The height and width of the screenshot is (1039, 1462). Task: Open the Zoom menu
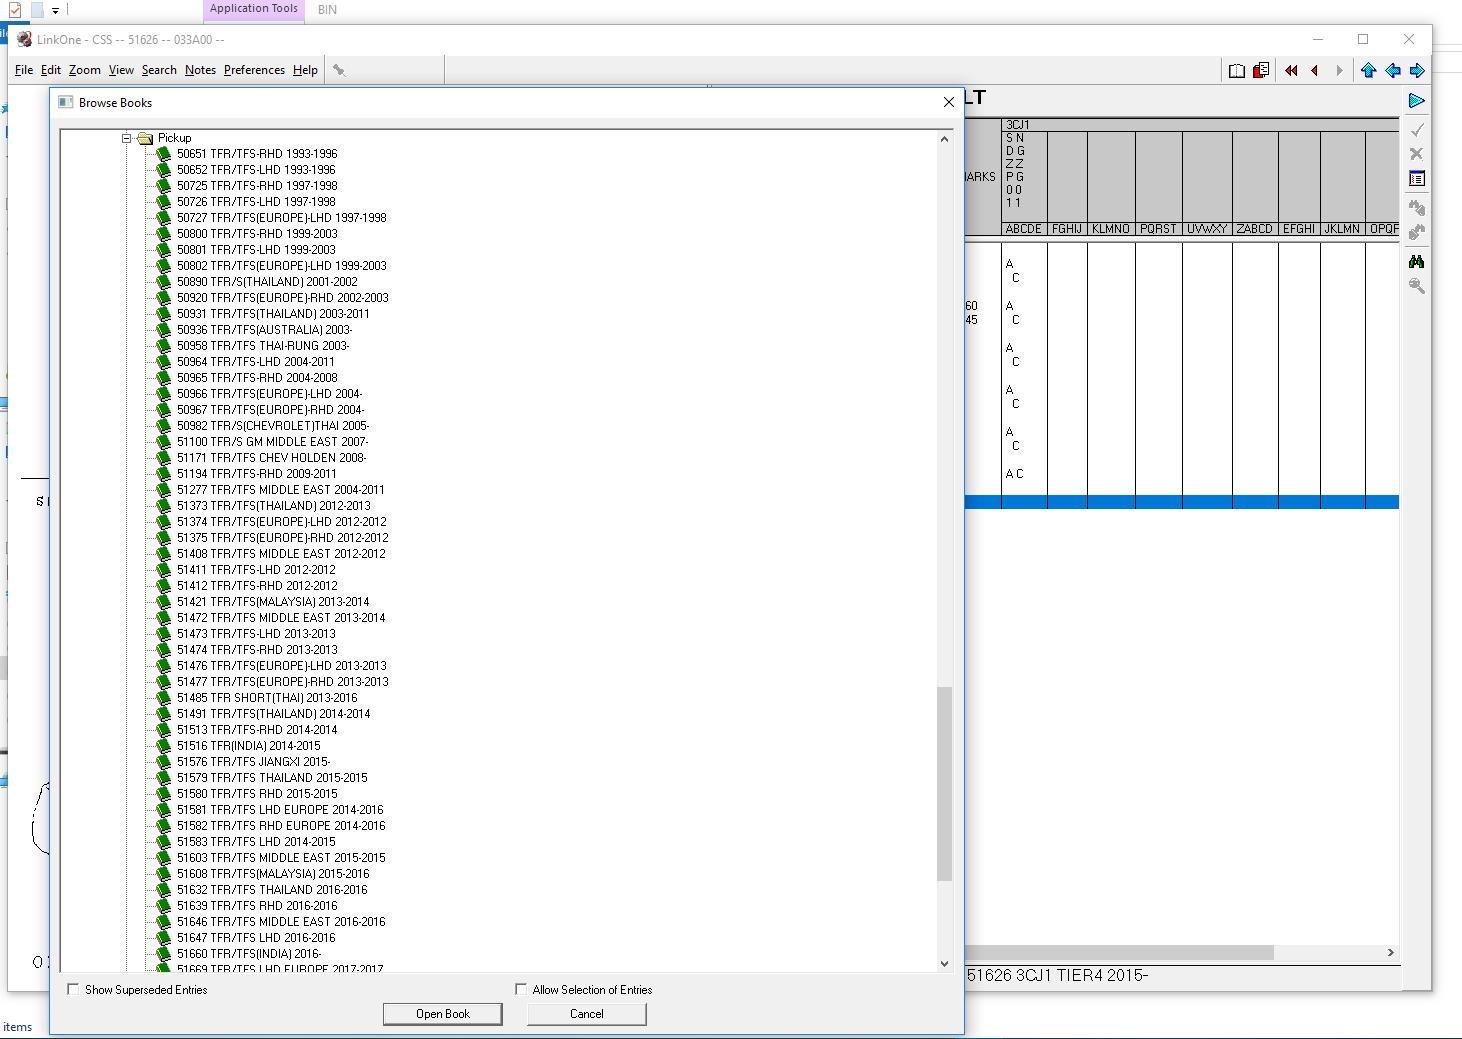click(85, 70)
